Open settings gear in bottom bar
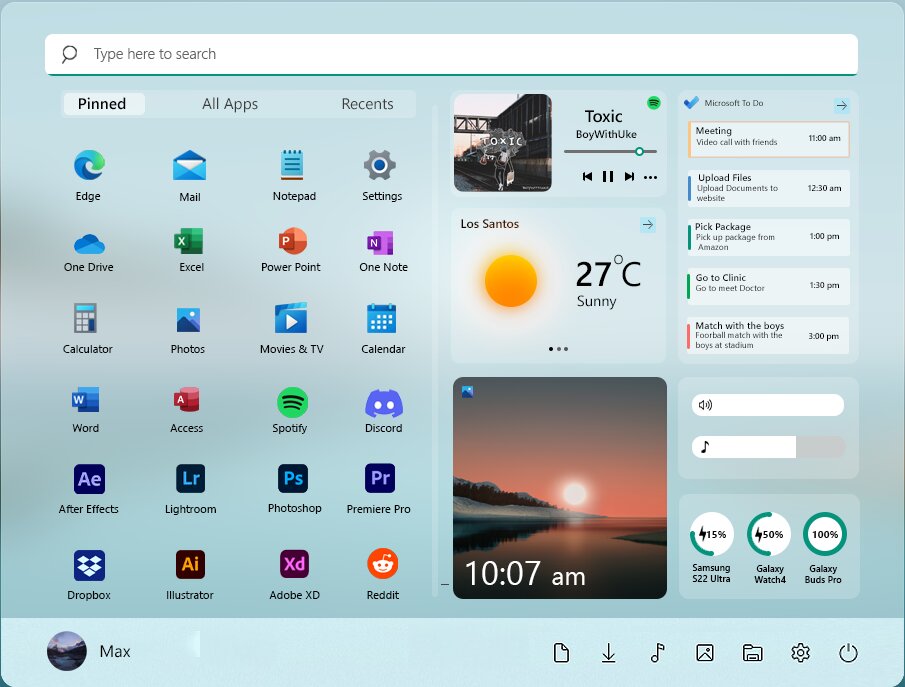This screenshot has width=905, height=687. pos(800,653)
